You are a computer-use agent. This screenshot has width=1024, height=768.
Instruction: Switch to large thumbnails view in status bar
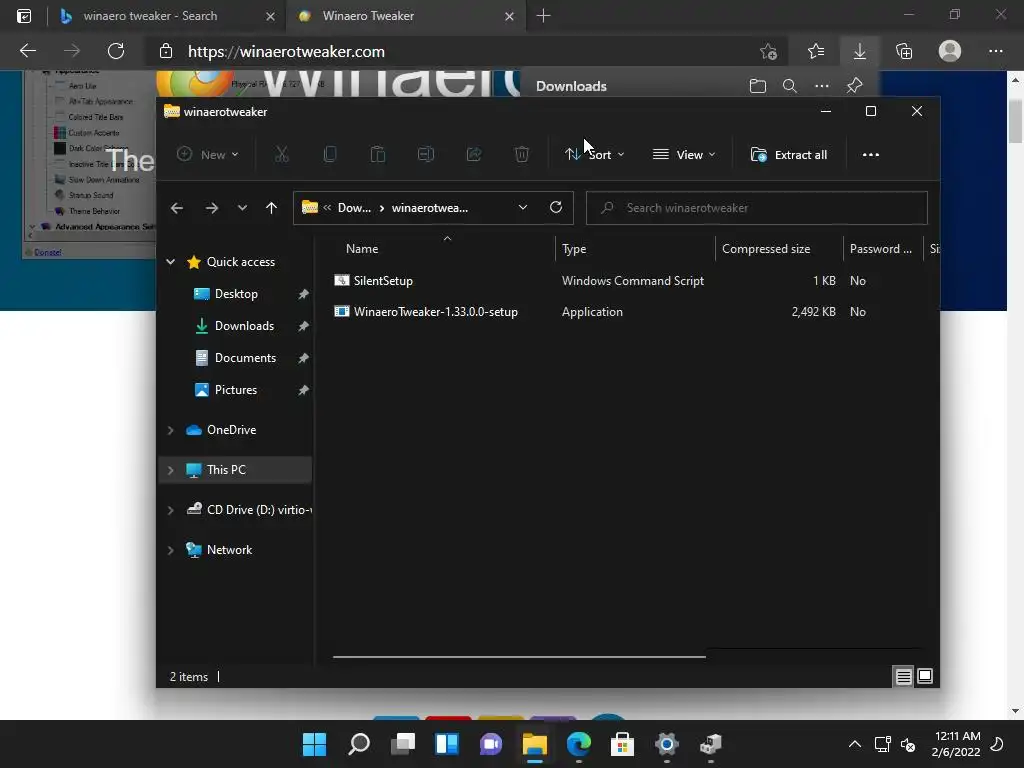(x=925, y=677)
